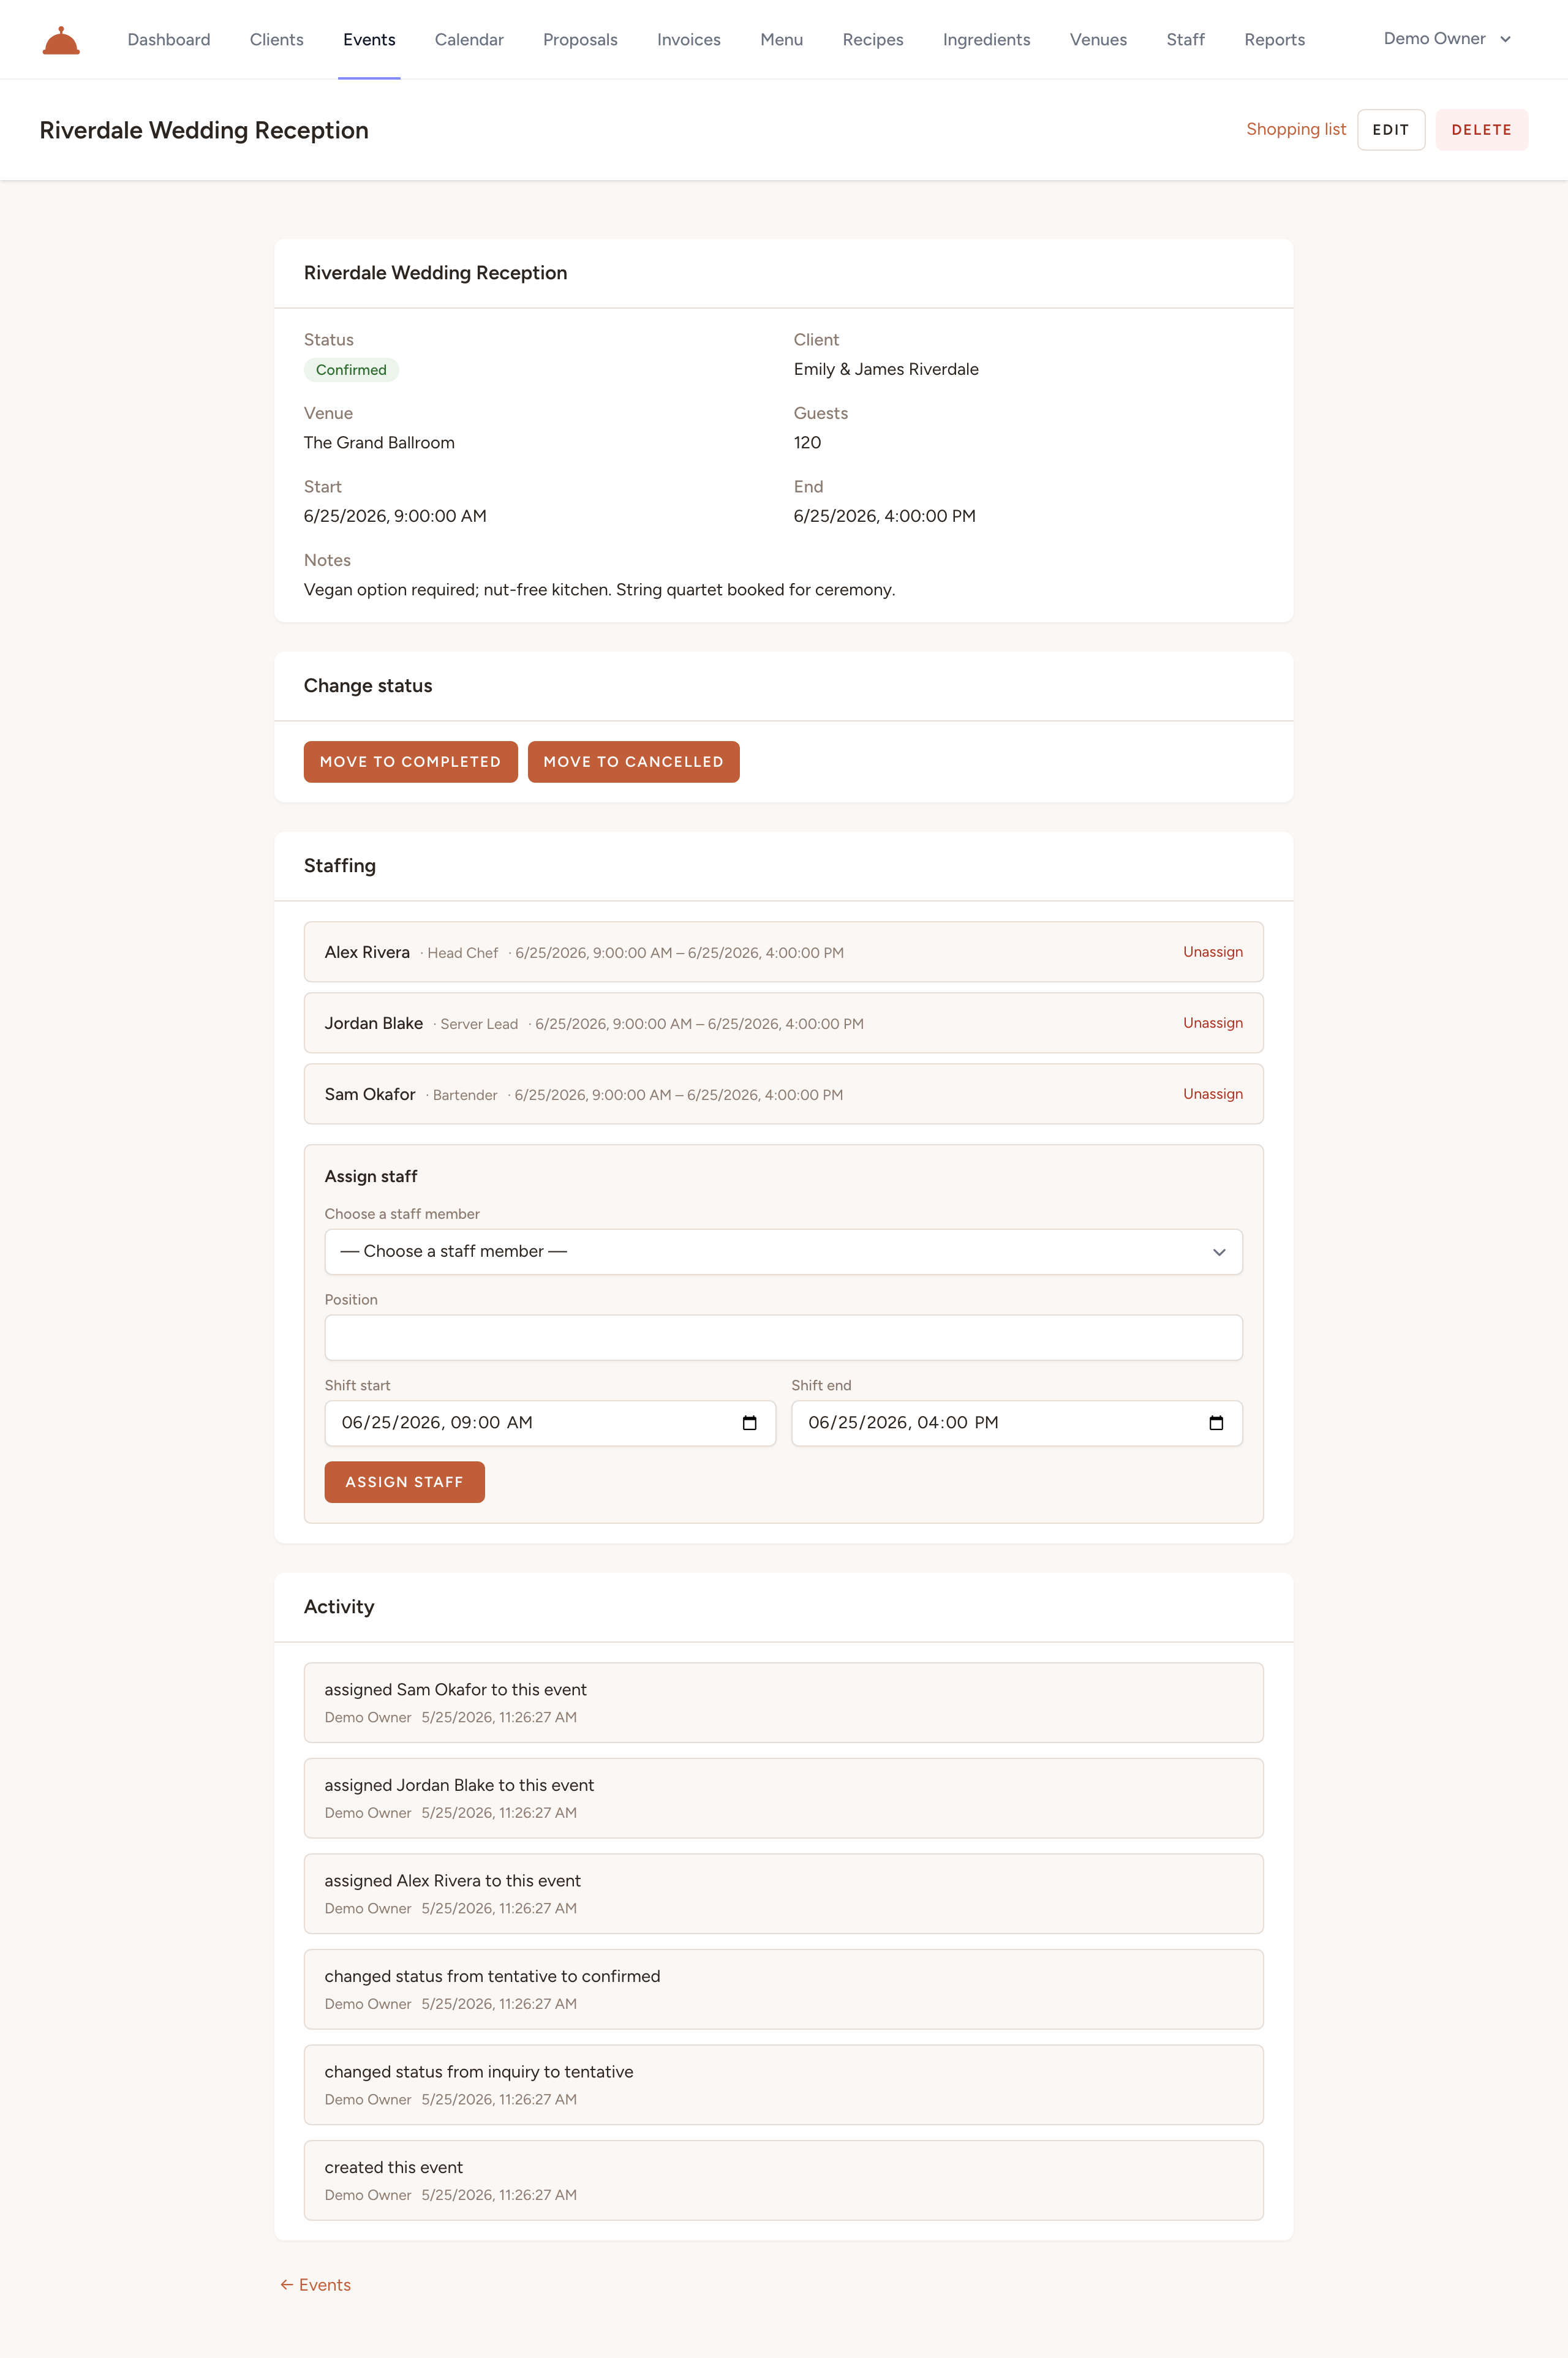Click the venue The Grand Ballroom
This screenshot has height=2358, width=1568.
pyautogui.click(x=379, y=443)
